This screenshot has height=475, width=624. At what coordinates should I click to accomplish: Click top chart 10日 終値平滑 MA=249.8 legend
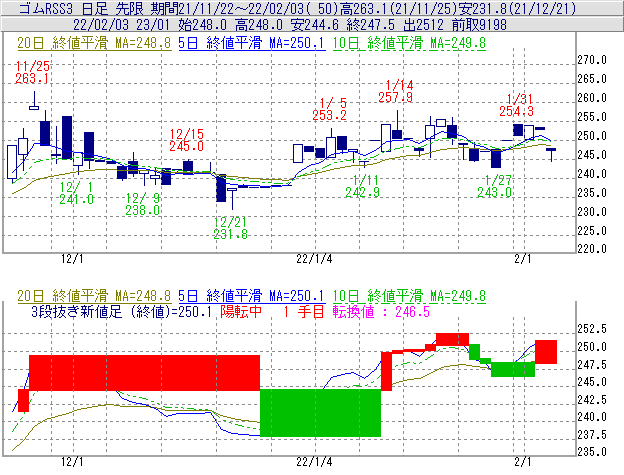coord(409,43)
